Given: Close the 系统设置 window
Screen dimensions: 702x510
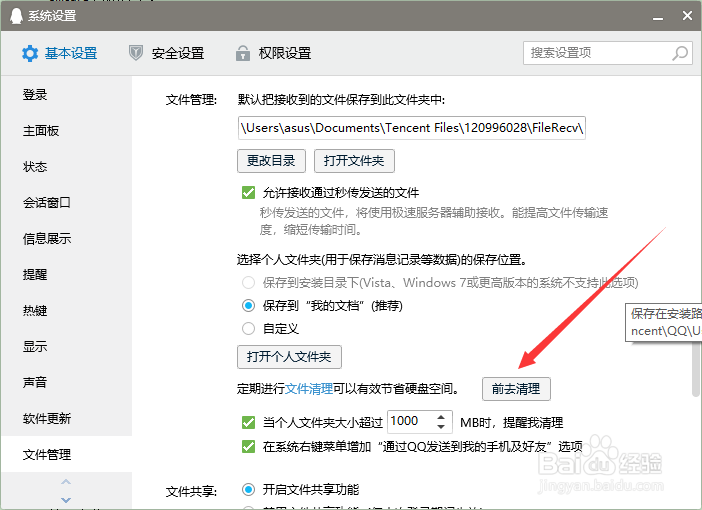Looking at the screenshot, I should coord(687,16).
